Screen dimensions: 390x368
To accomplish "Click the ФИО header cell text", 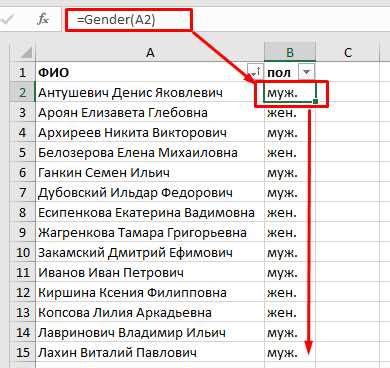I will pyautogui.click(x=54, y=72).
